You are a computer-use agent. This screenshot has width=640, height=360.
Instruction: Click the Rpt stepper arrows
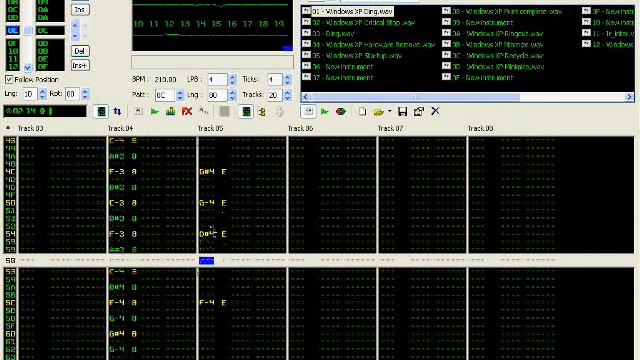coord(85,94)
